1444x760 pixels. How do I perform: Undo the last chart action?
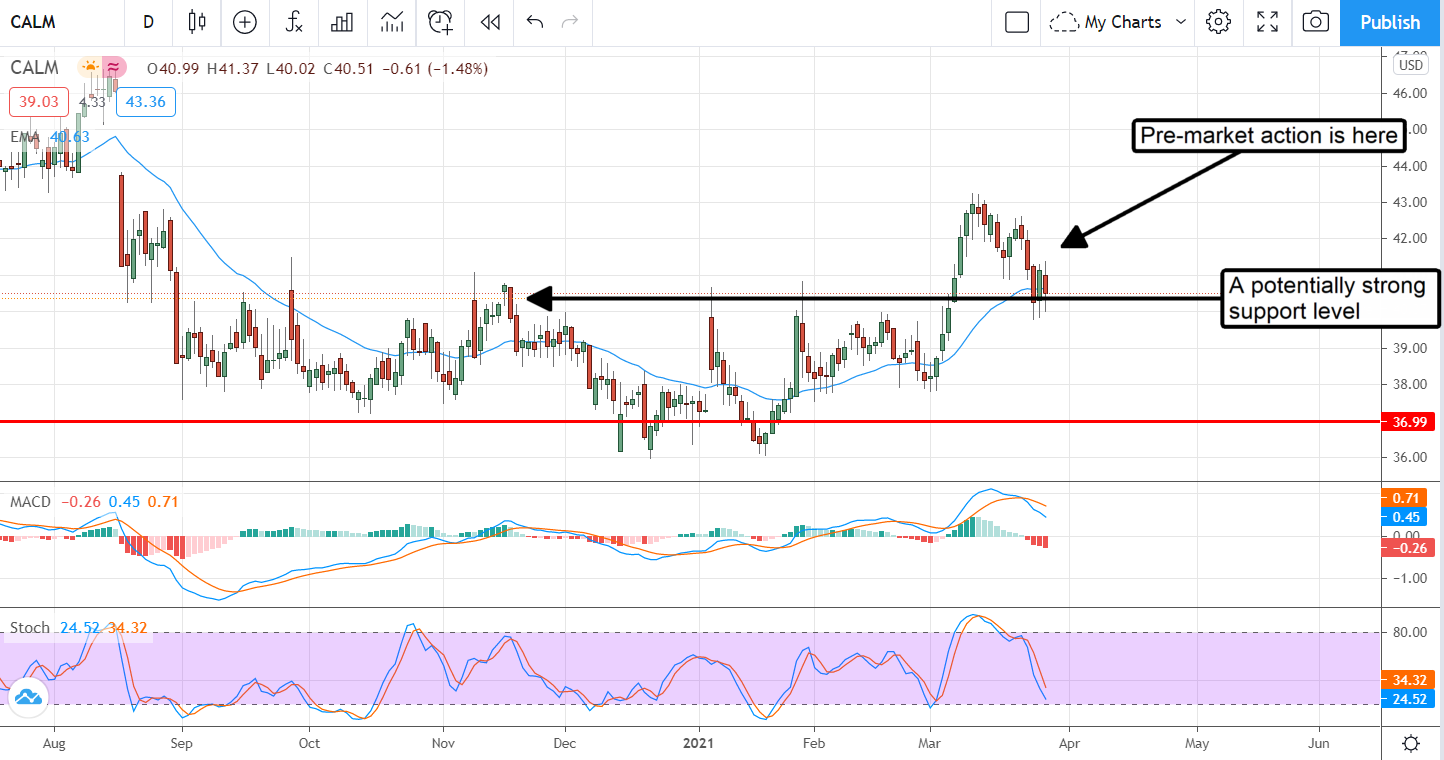click(x=534, y=22)
